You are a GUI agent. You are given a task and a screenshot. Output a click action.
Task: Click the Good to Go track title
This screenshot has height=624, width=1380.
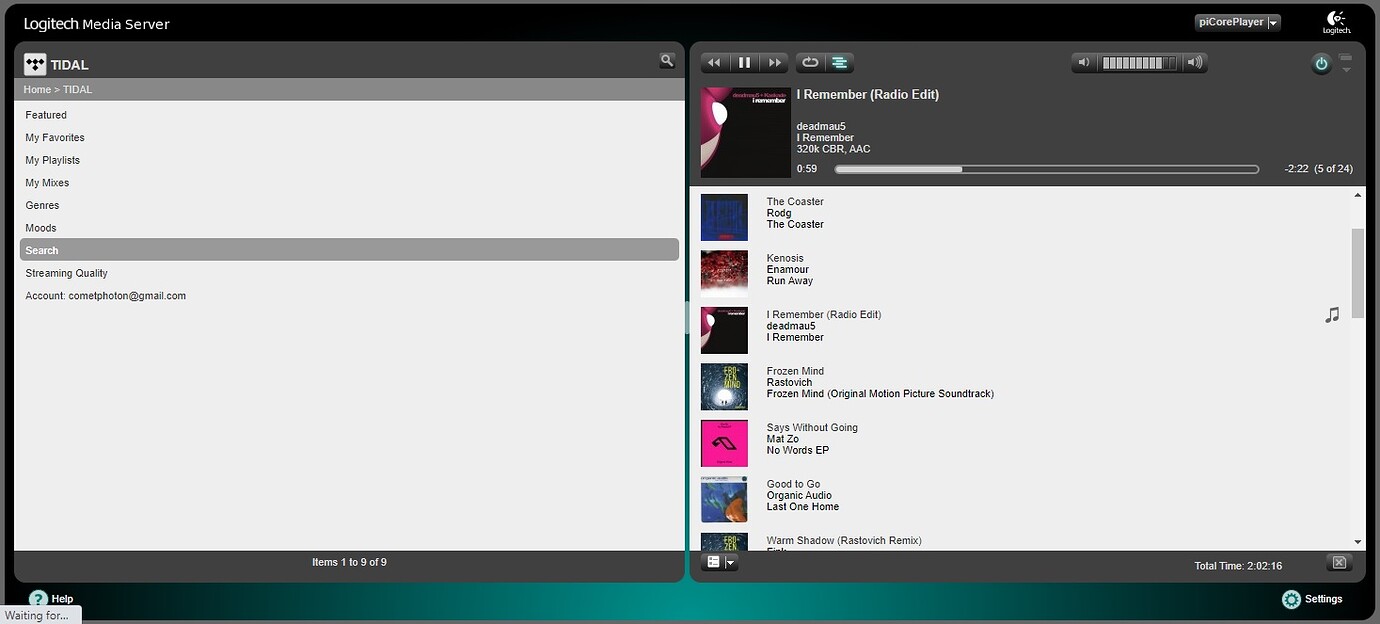tap(793, 484)
